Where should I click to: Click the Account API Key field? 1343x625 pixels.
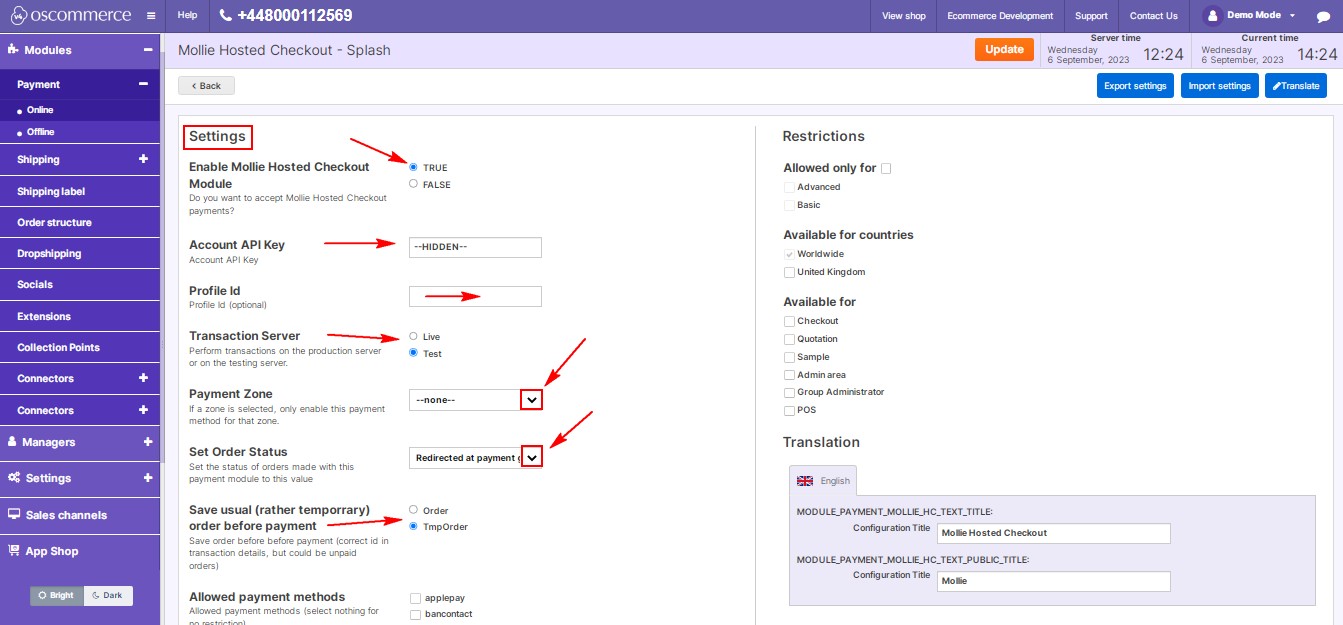tap(475, 247)
